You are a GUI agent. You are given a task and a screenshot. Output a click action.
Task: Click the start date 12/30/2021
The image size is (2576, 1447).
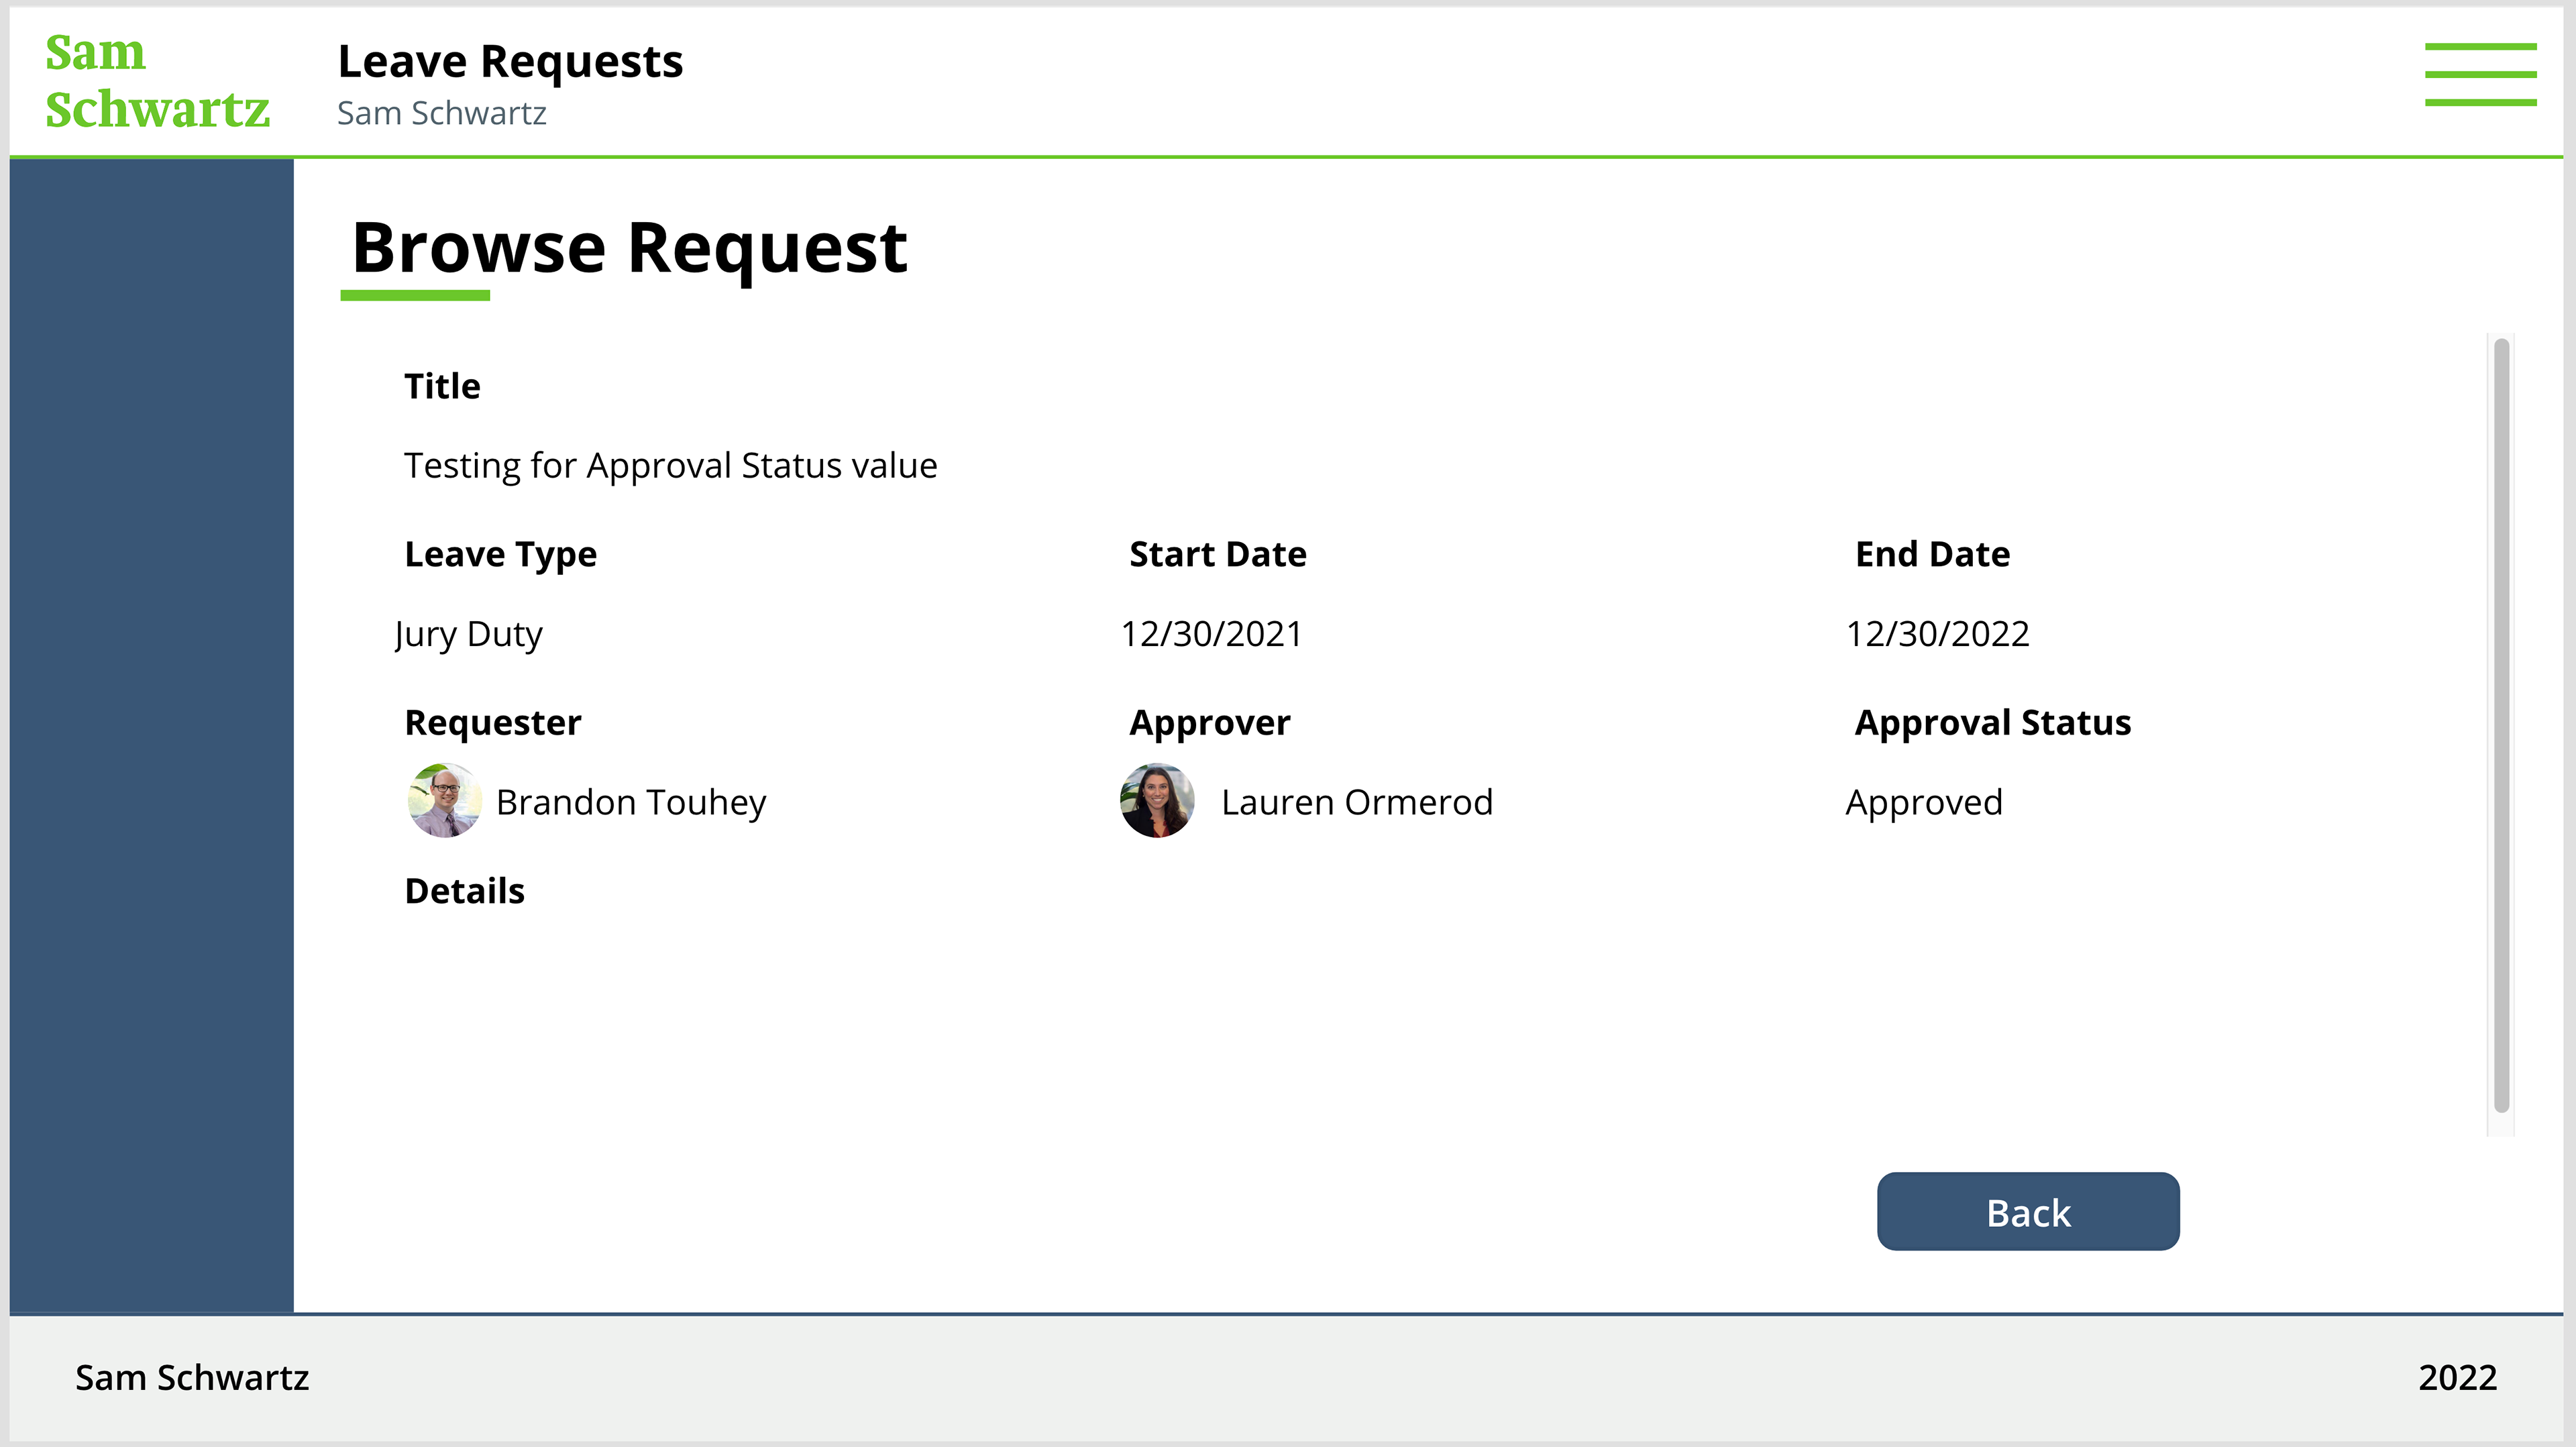(x=1211, y=634)
